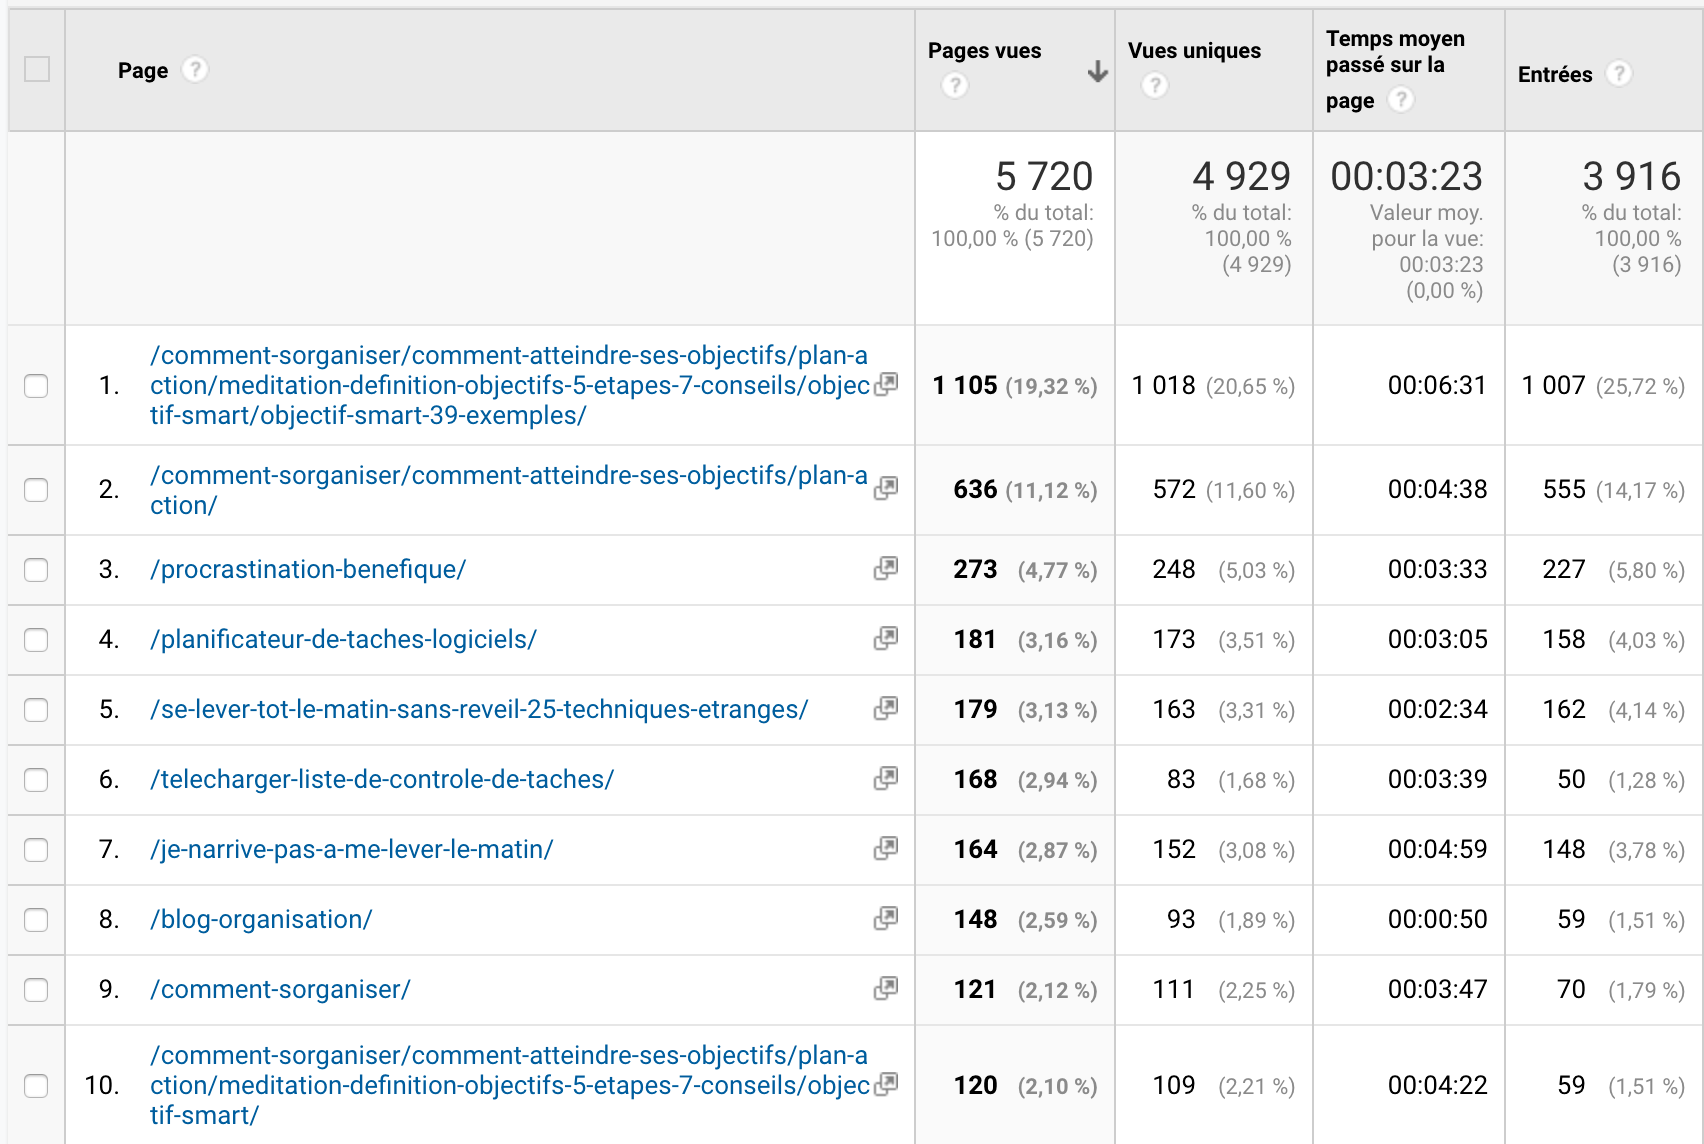Open /planificateur-de-taches-logiciels/ link
This screenshot has width=1704, height=1144.
pos(343,639)
